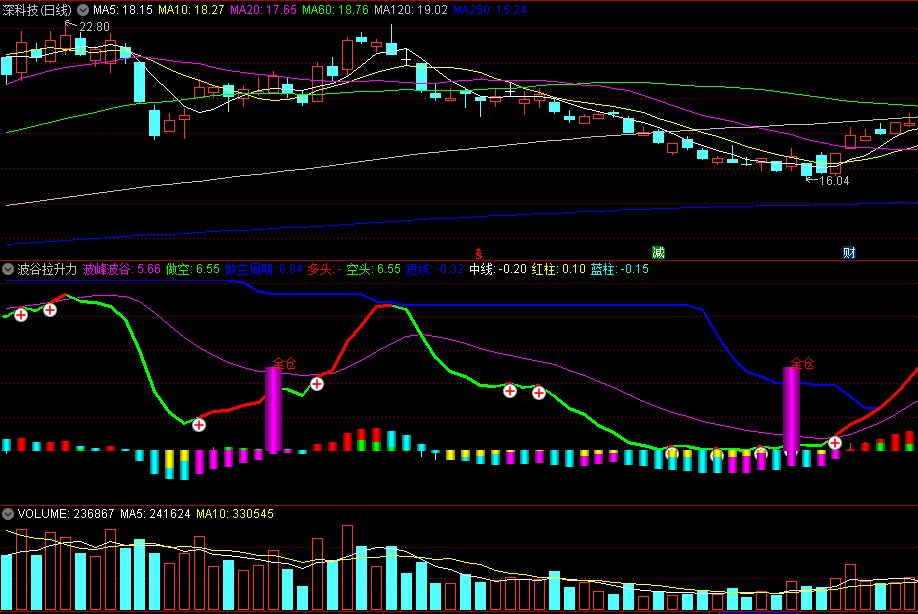Viewport: 918px width, 614px height.
Task: Click the 波峰波谷: 5.66 value
Action: pos(121,269)
